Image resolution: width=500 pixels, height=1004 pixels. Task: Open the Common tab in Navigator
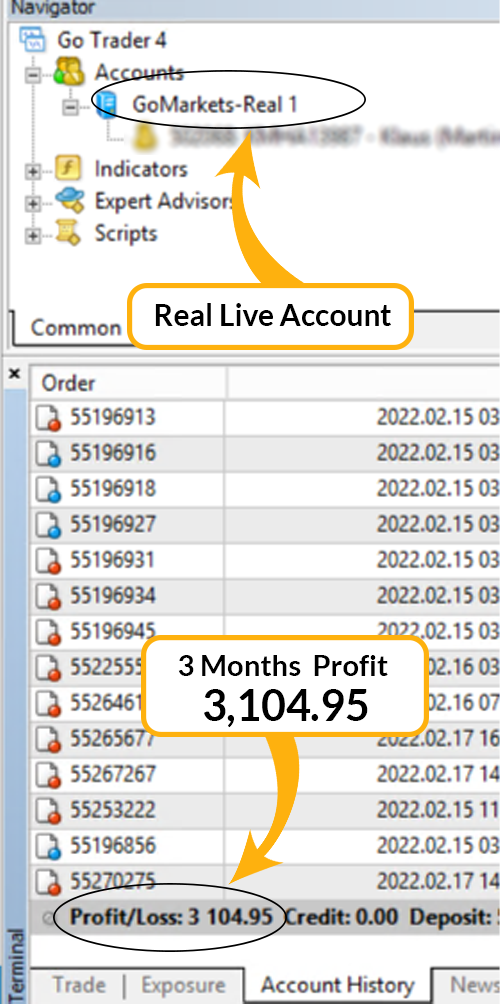click(76, 327)
